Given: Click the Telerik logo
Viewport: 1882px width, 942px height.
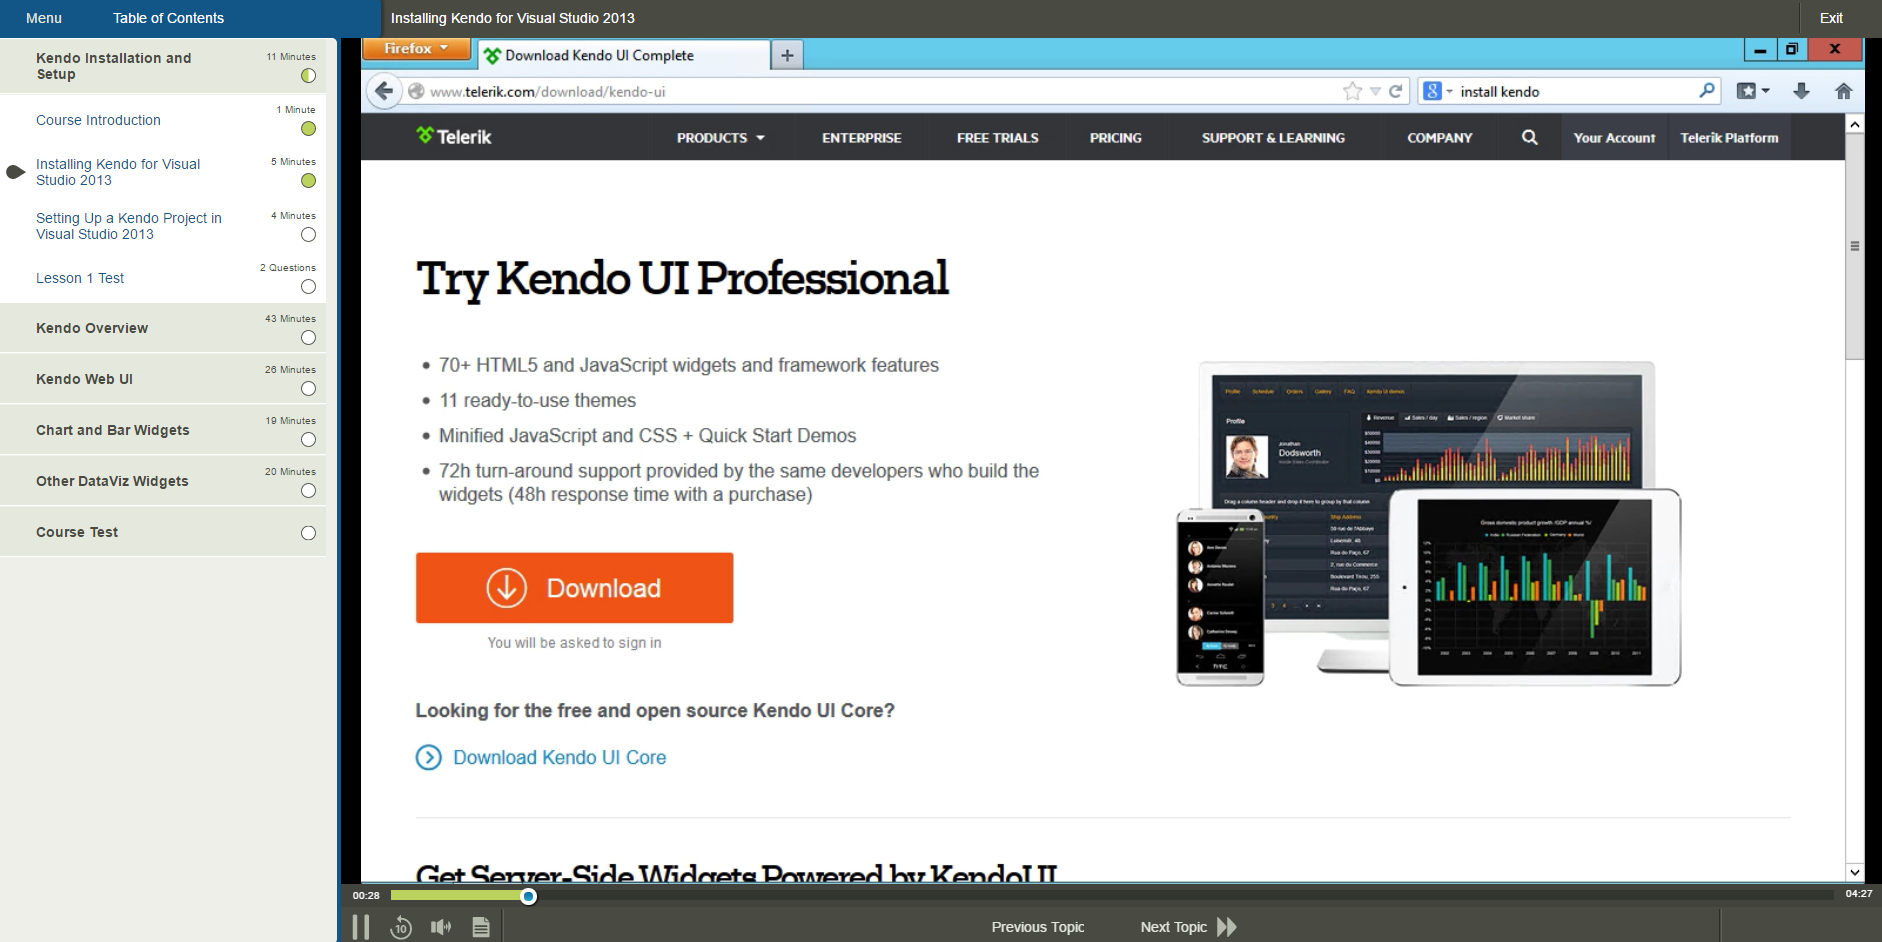Looking at the screenshot, I should [453, 137].
